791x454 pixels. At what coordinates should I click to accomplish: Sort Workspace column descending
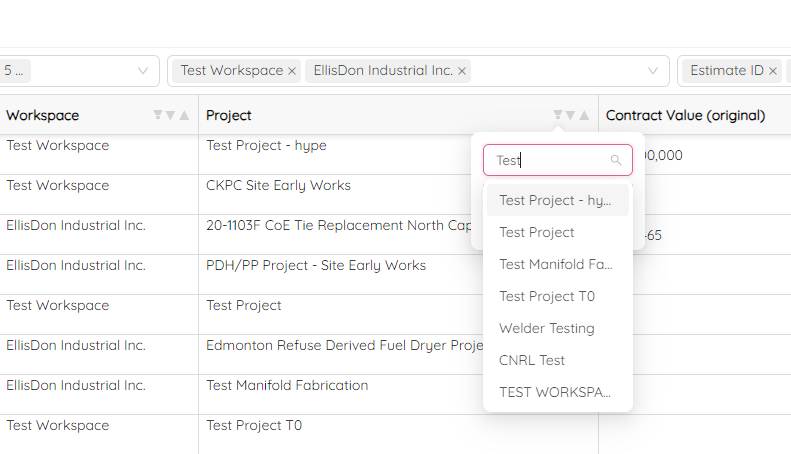click(x=171, y=116)
